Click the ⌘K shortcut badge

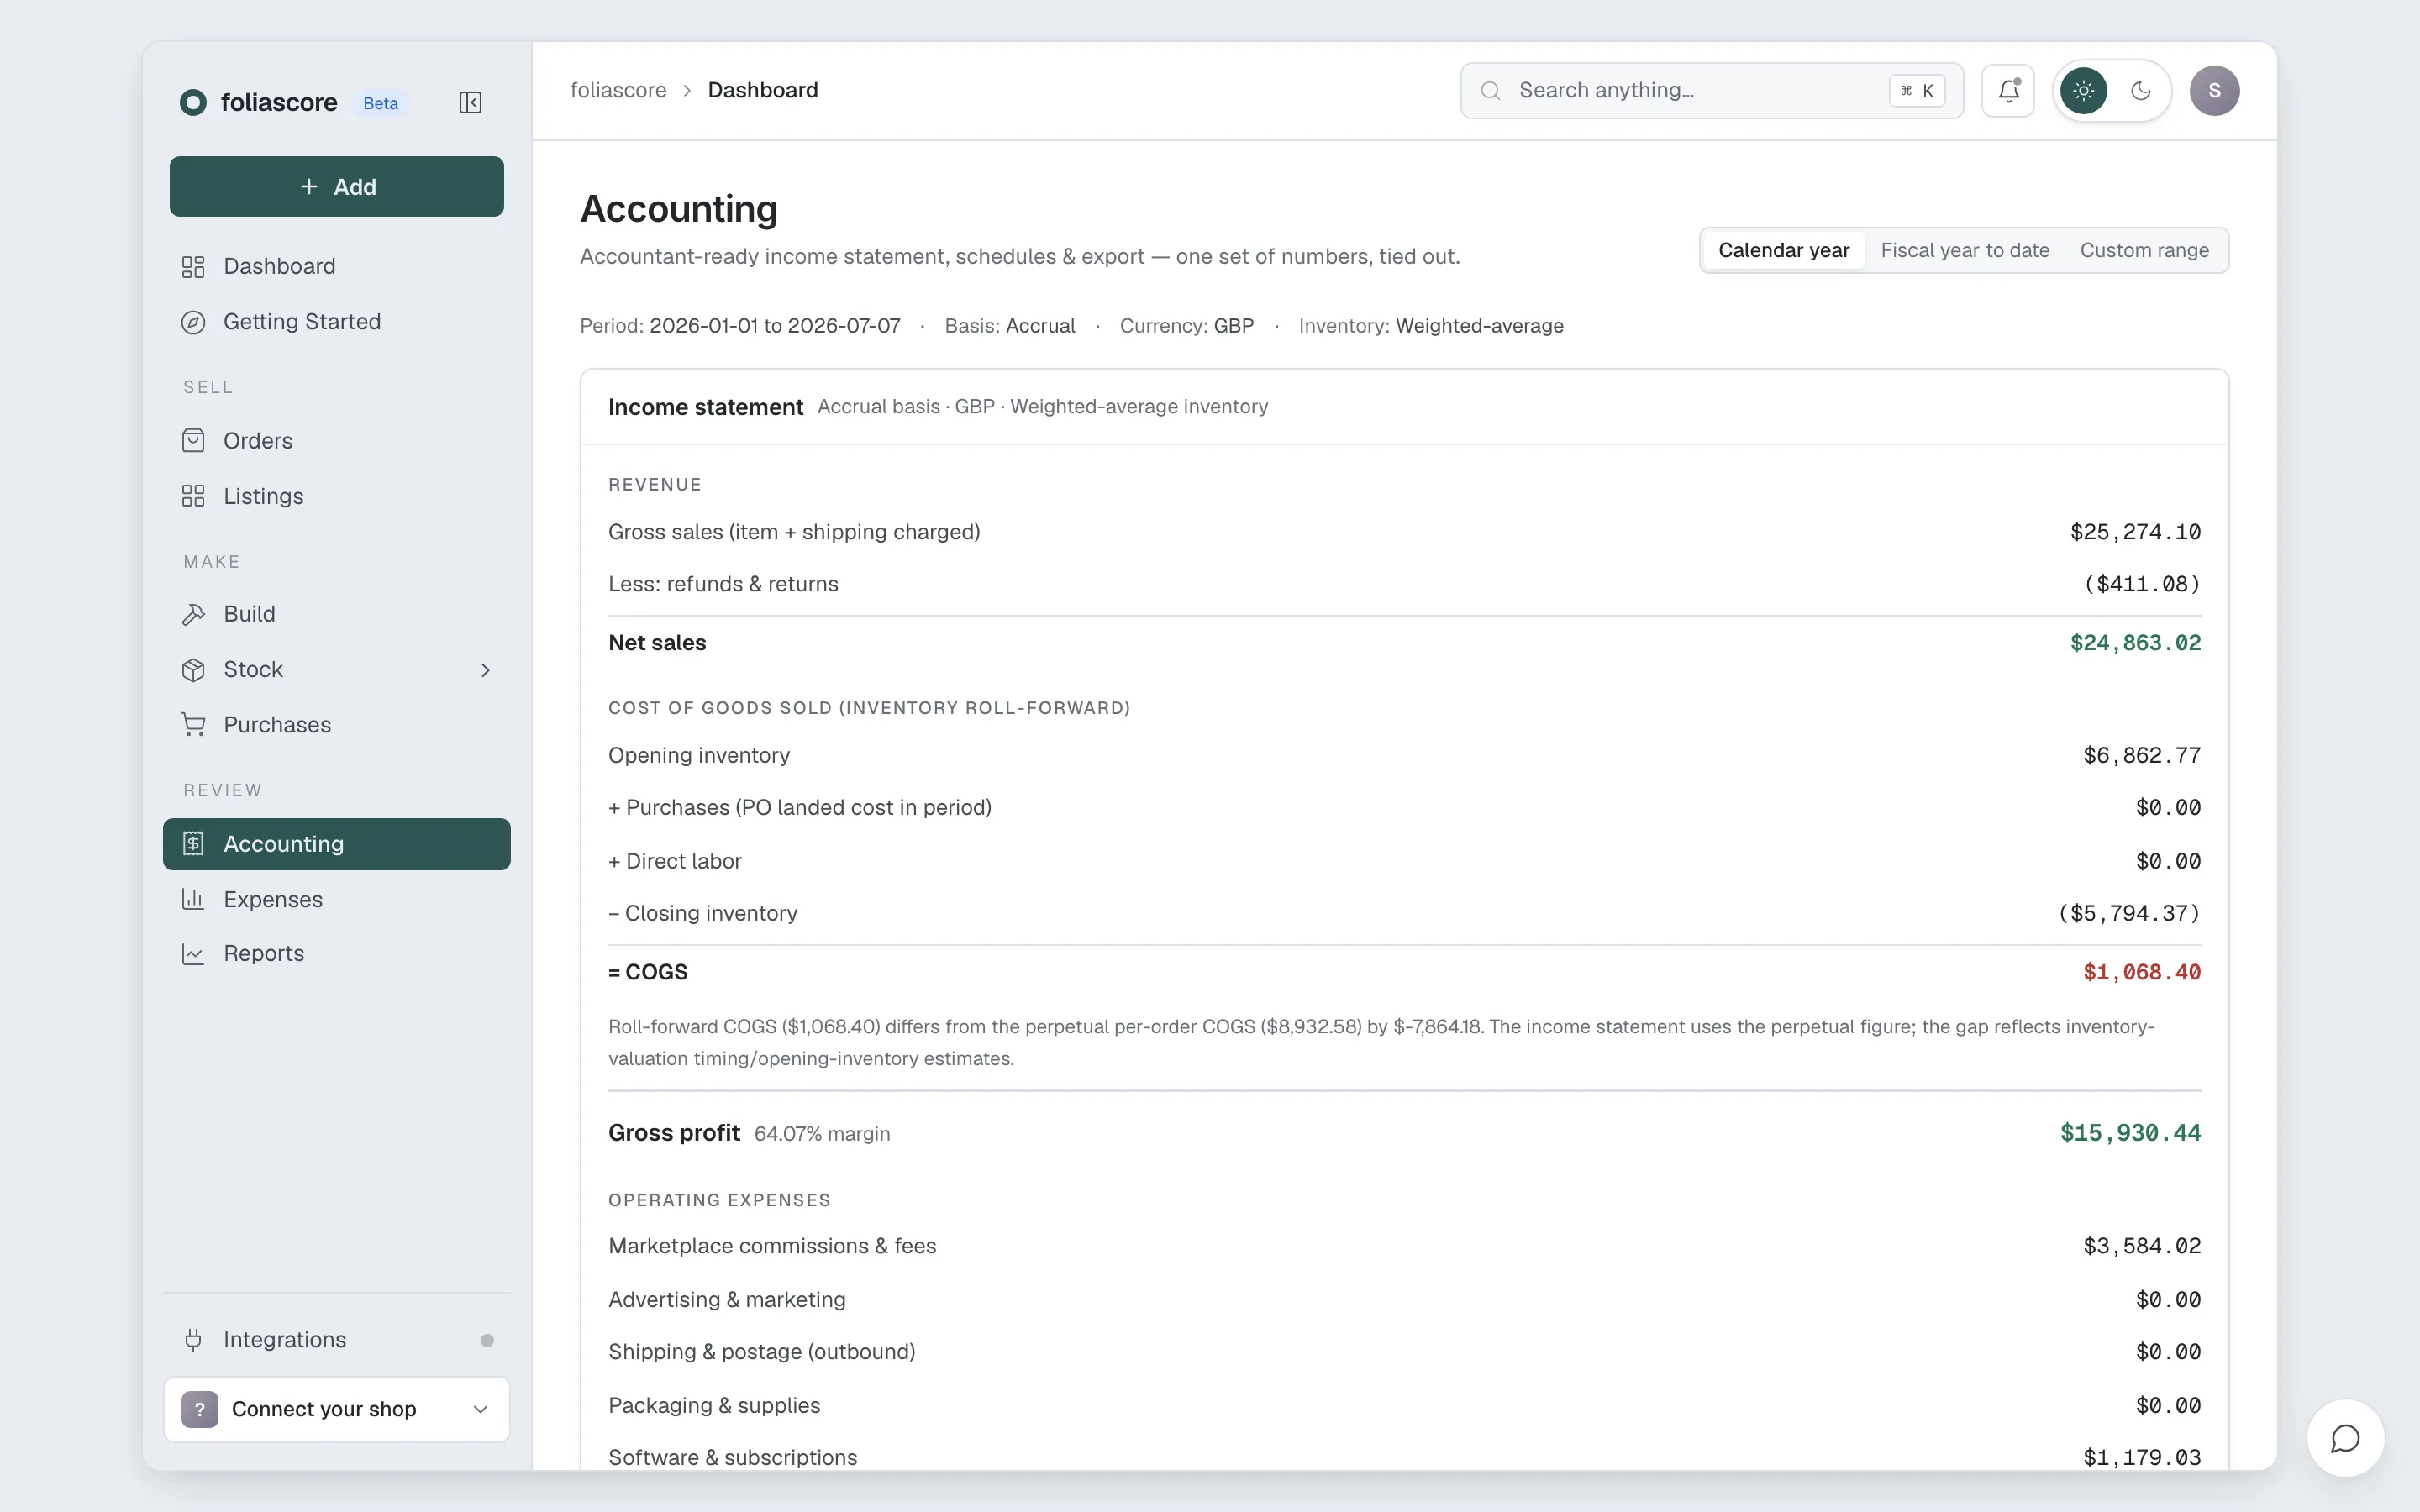(x=1916, y=91)
